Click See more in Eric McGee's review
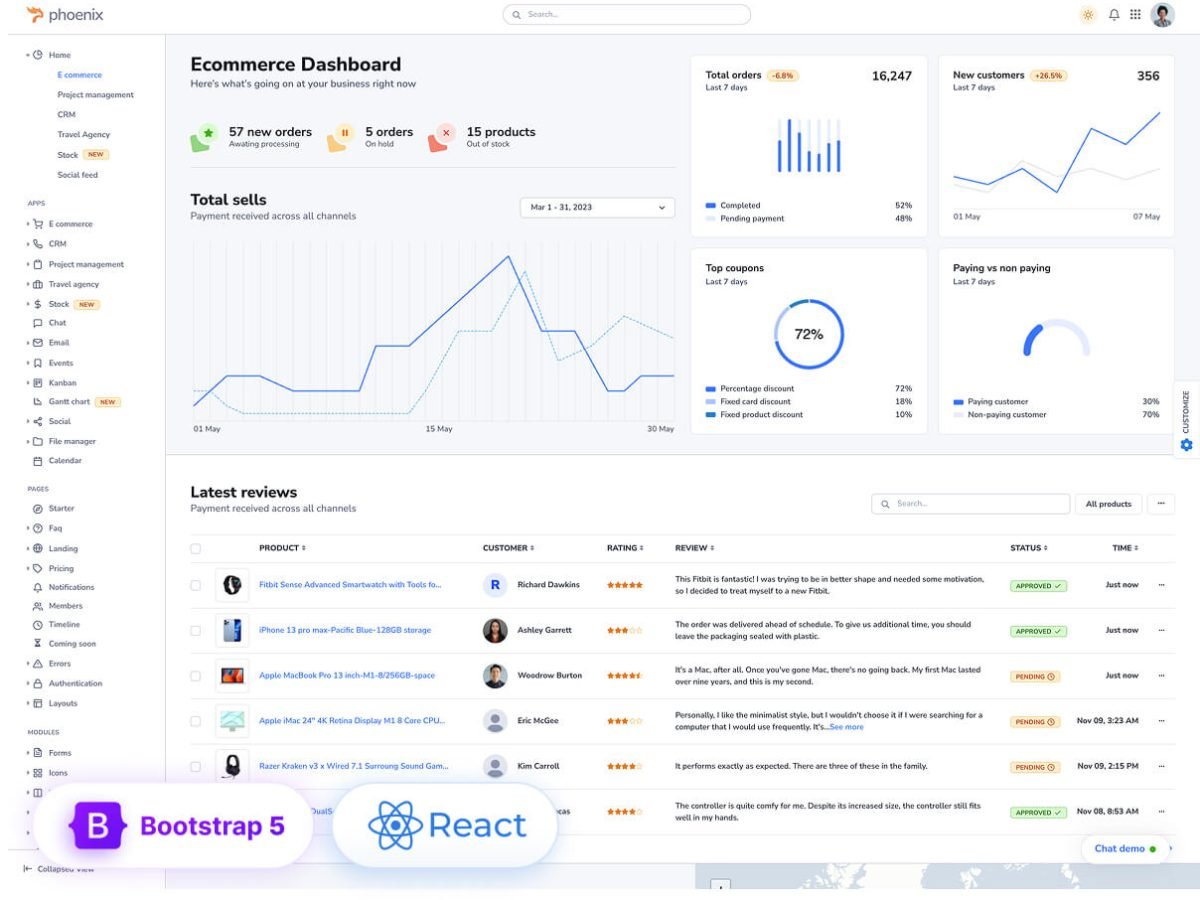The height and width of the screenshot is (900, 1200). pos(846,727)
